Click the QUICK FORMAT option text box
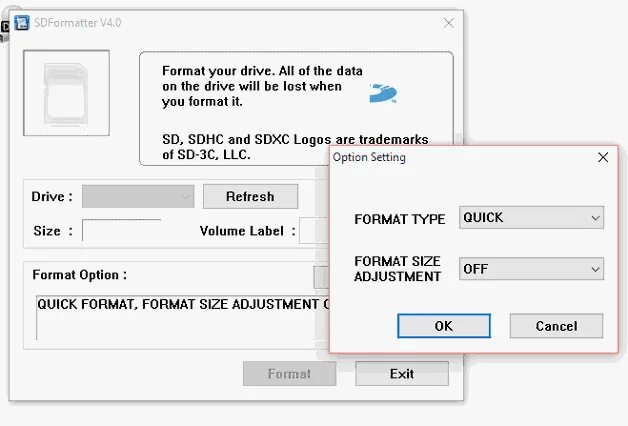Viewport: 628px width, 426px height. coord(183,317)
